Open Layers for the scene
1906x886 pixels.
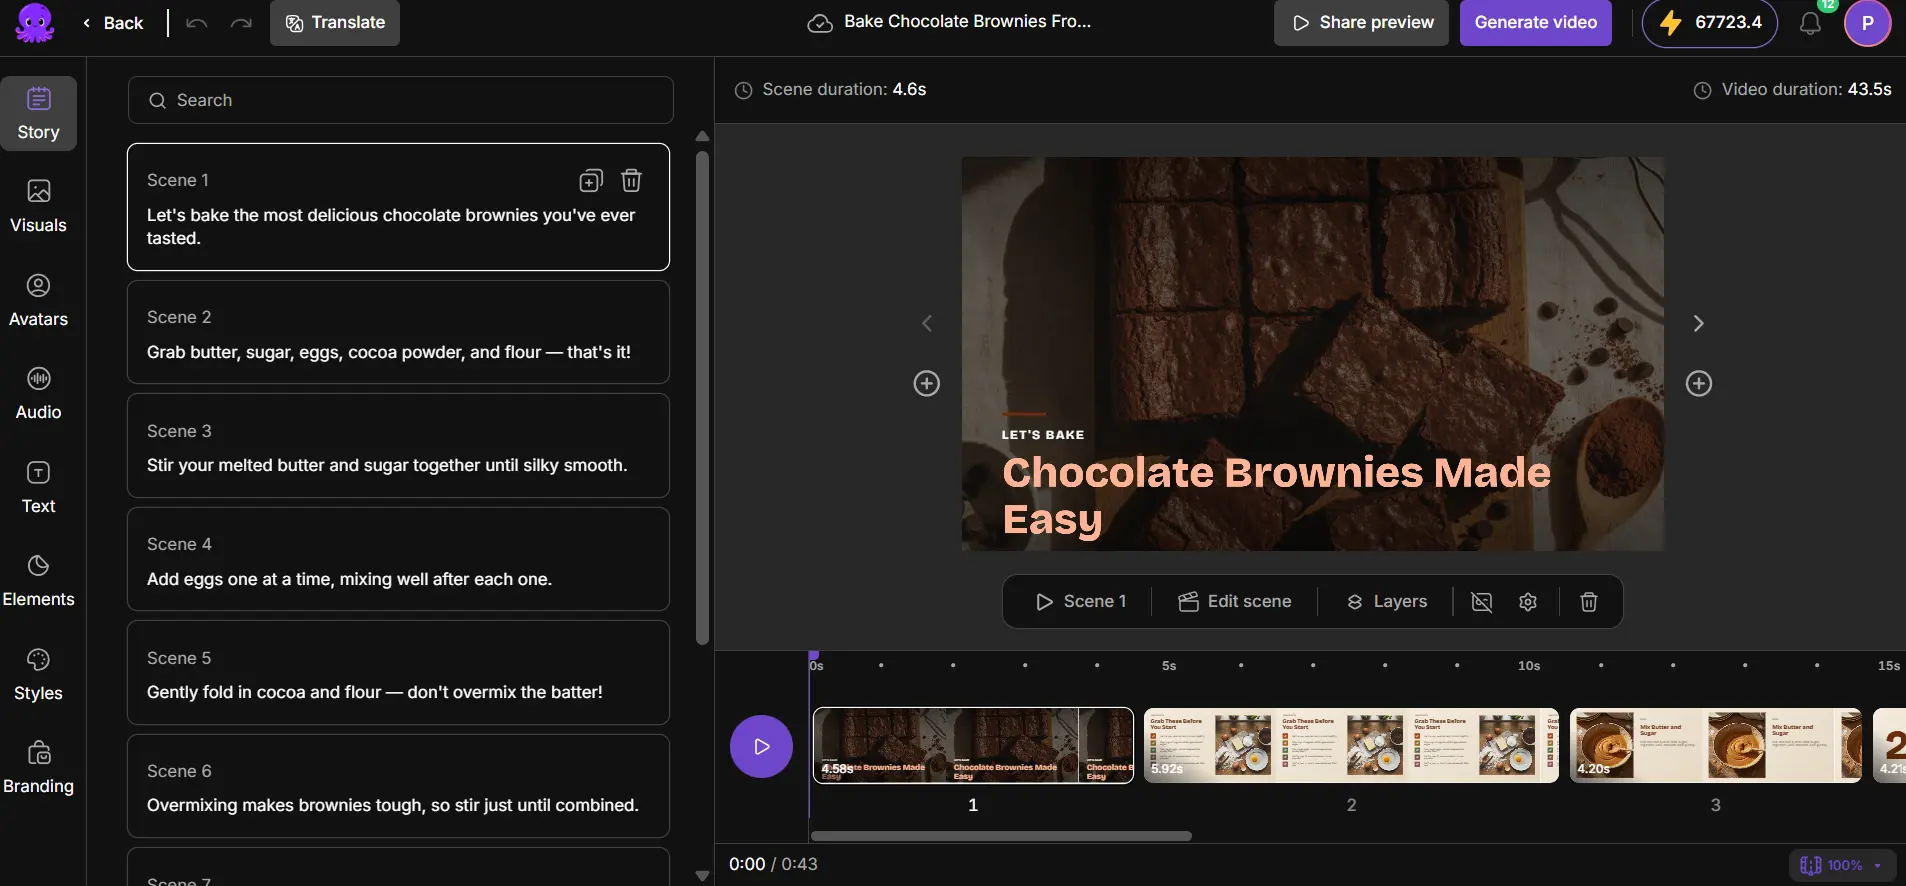1387,601
